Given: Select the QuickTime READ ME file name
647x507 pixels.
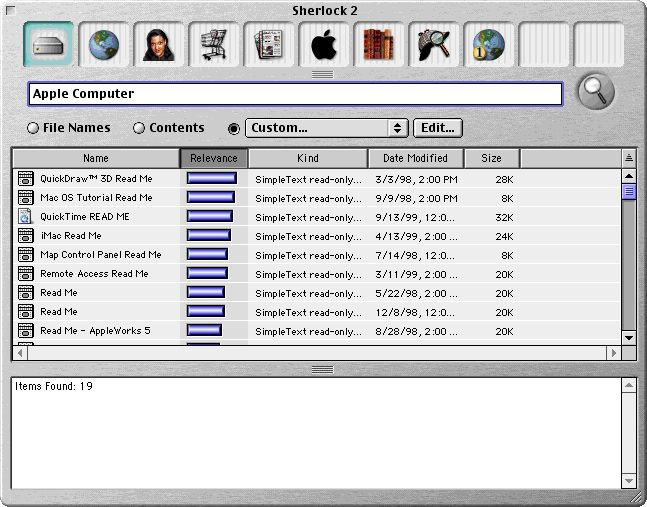Looking at the screenshot, I should coord(85,217).
